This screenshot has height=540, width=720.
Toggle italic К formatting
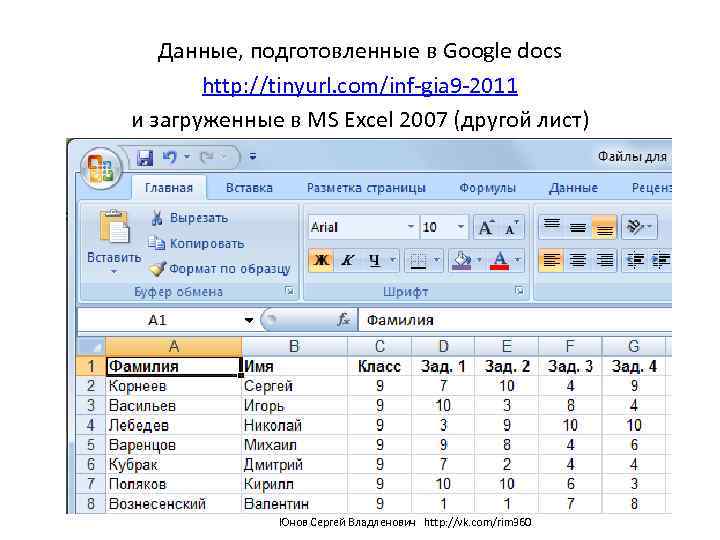(x=347, y=260)
